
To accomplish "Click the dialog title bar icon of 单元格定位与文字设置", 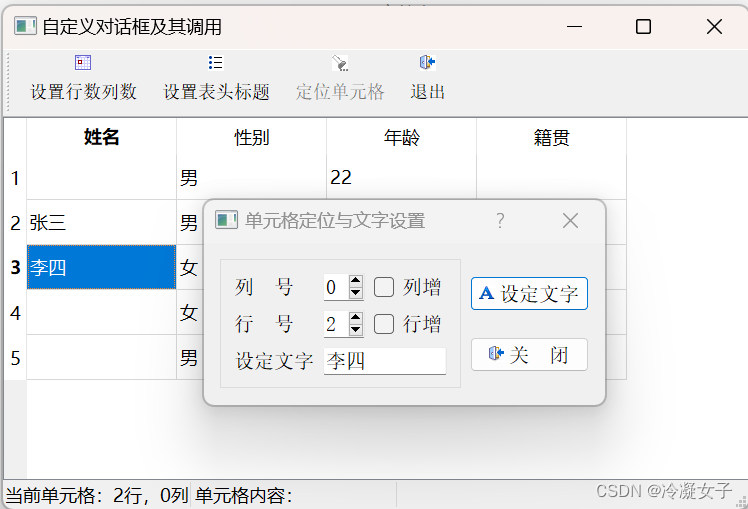I will click(x=227, y=220).
